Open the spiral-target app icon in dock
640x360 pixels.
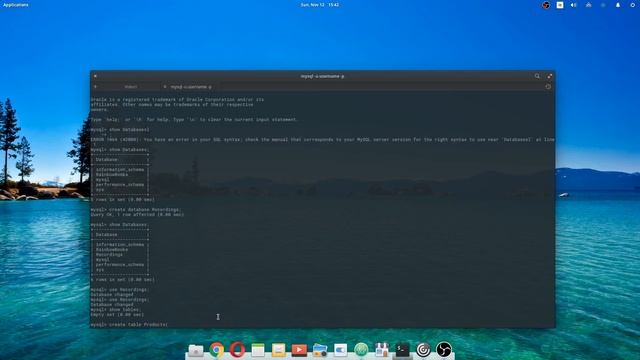click(423, 350)
